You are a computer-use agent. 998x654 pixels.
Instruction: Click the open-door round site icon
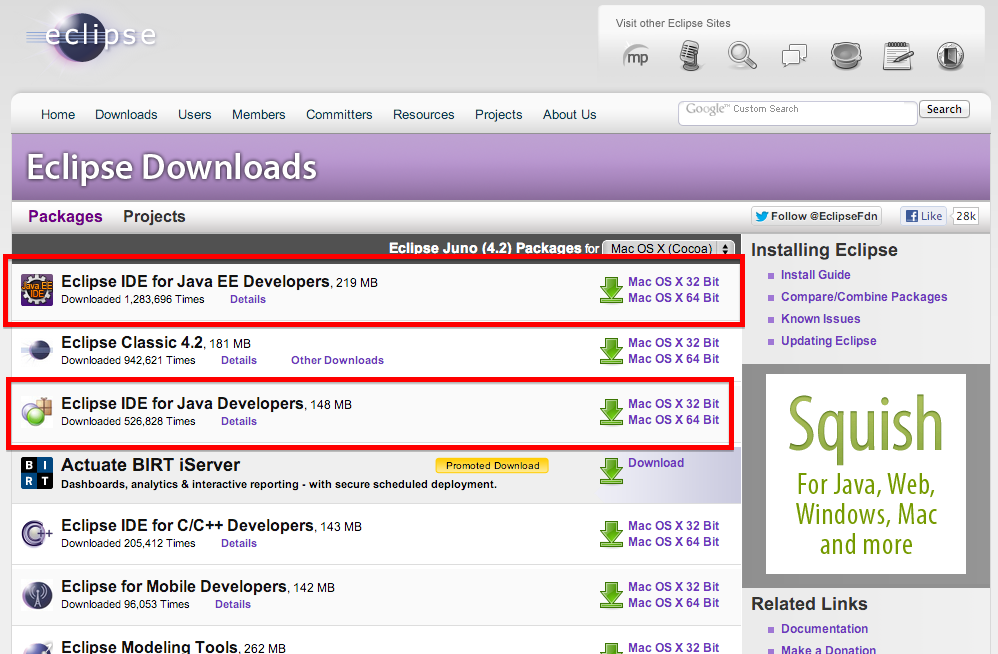click(950, 55)
